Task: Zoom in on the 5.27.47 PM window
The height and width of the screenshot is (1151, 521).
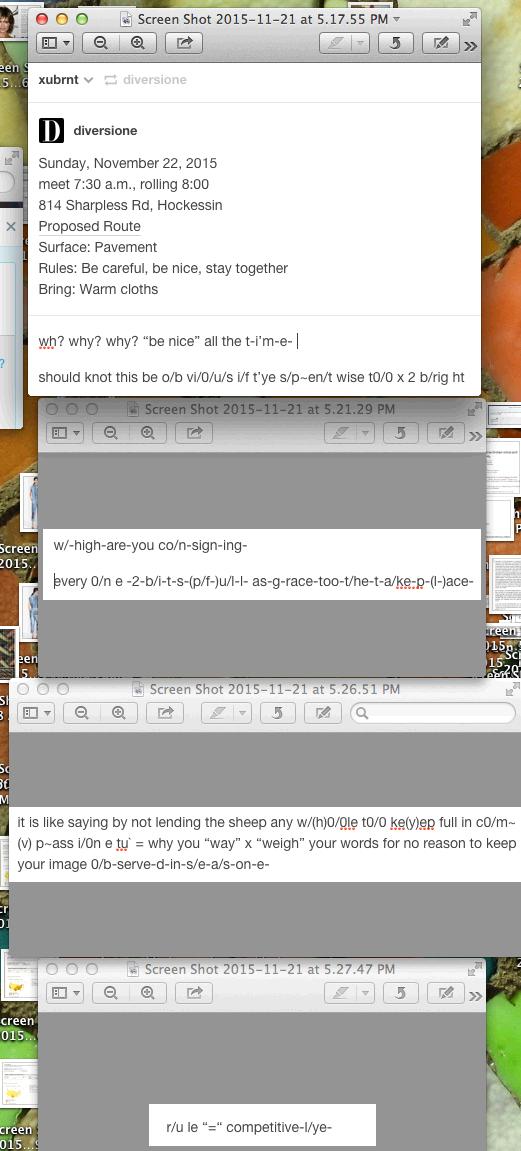Action: [x=147, y=993]
